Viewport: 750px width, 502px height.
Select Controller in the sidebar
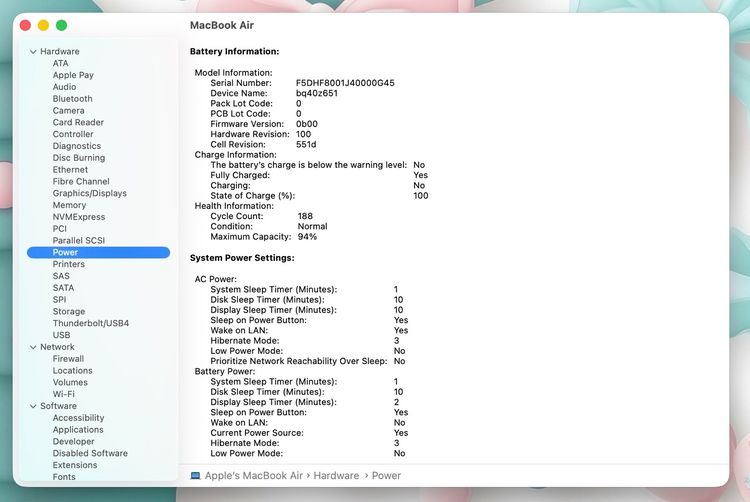point(73,134)
